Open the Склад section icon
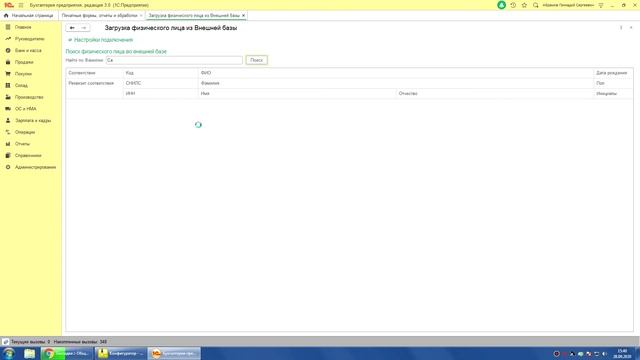The width and height of the screenshot is (640, 360). pos(8,85)
